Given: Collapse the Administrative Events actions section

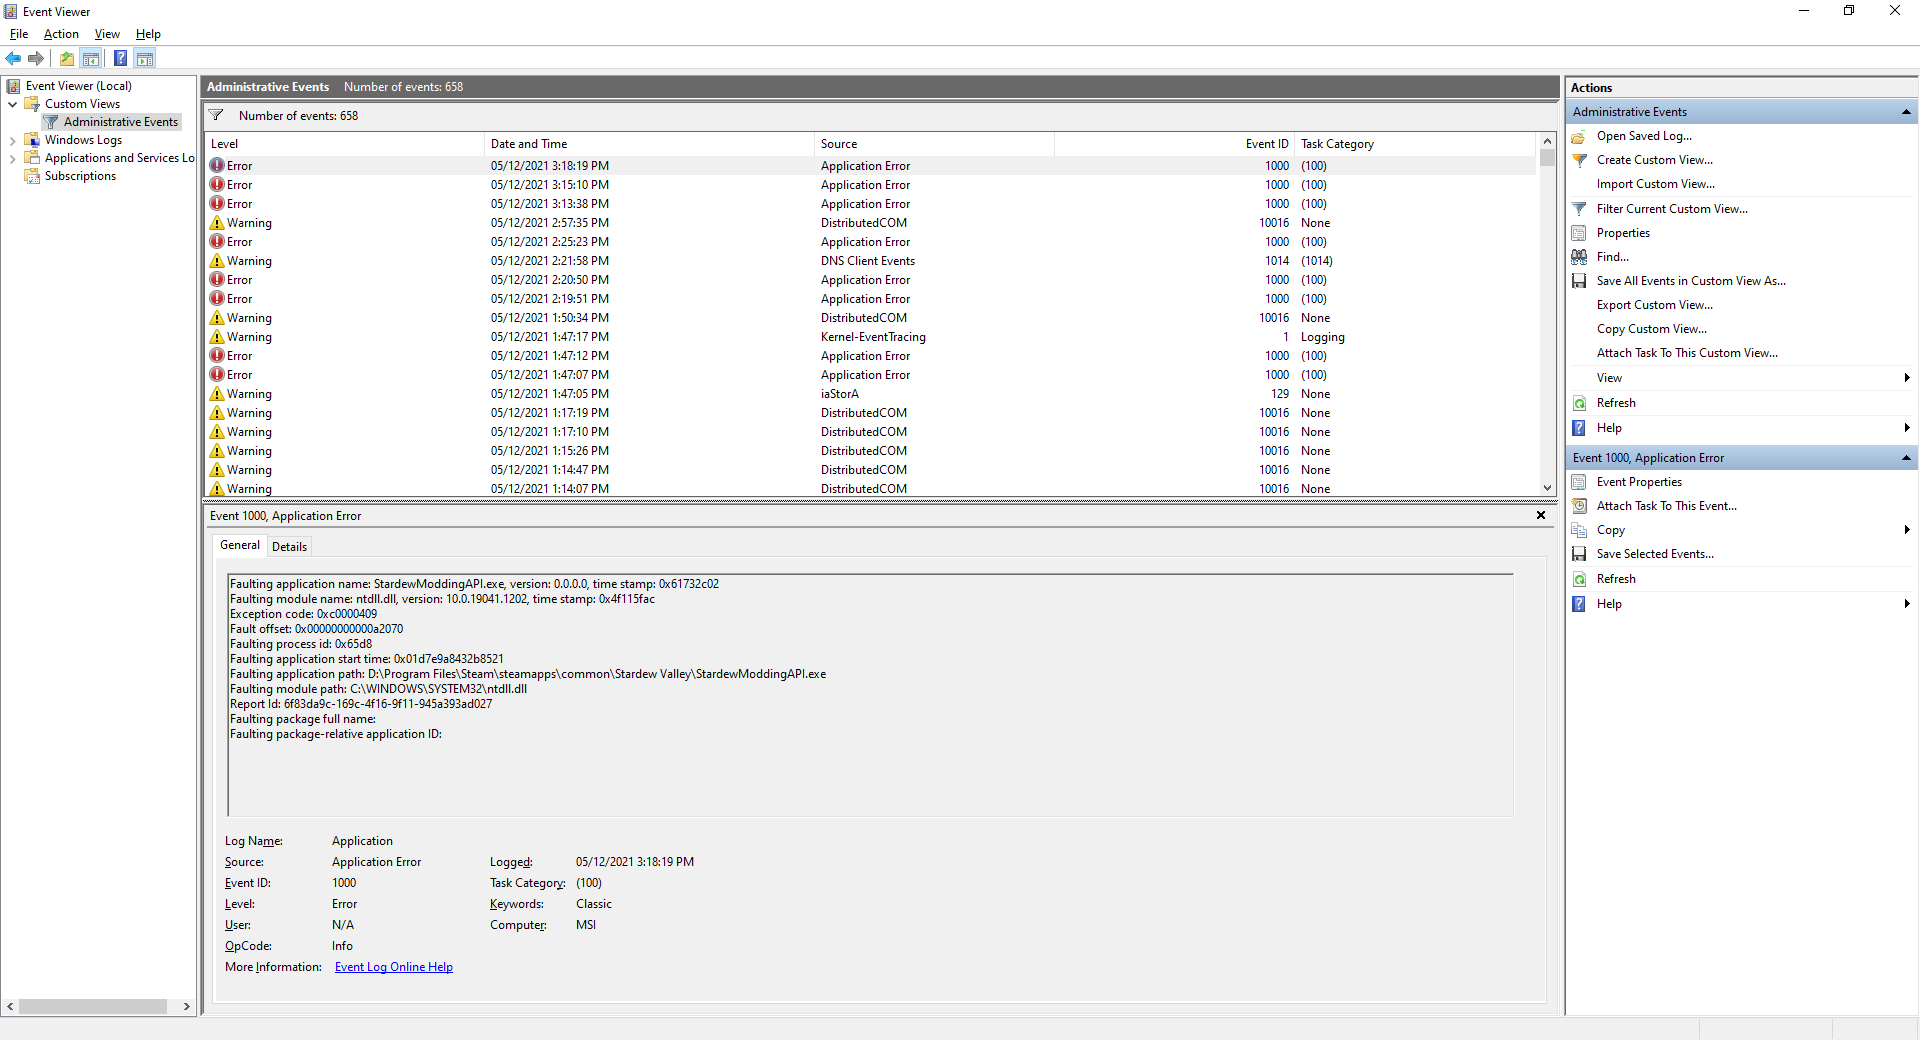Looking at the screenshot, I should click(1908, 111).
